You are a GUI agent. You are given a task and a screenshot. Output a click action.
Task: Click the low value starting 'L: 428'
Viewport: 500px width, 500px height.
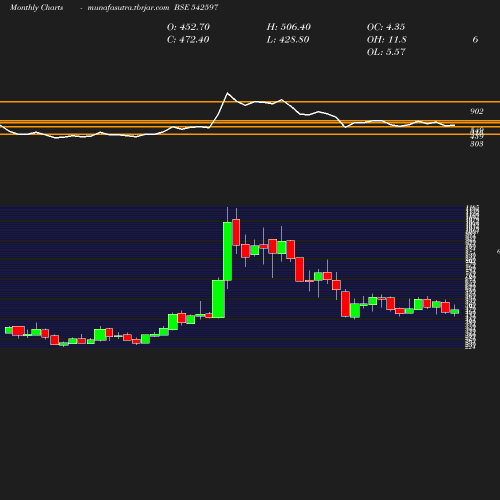coord(288,39)
